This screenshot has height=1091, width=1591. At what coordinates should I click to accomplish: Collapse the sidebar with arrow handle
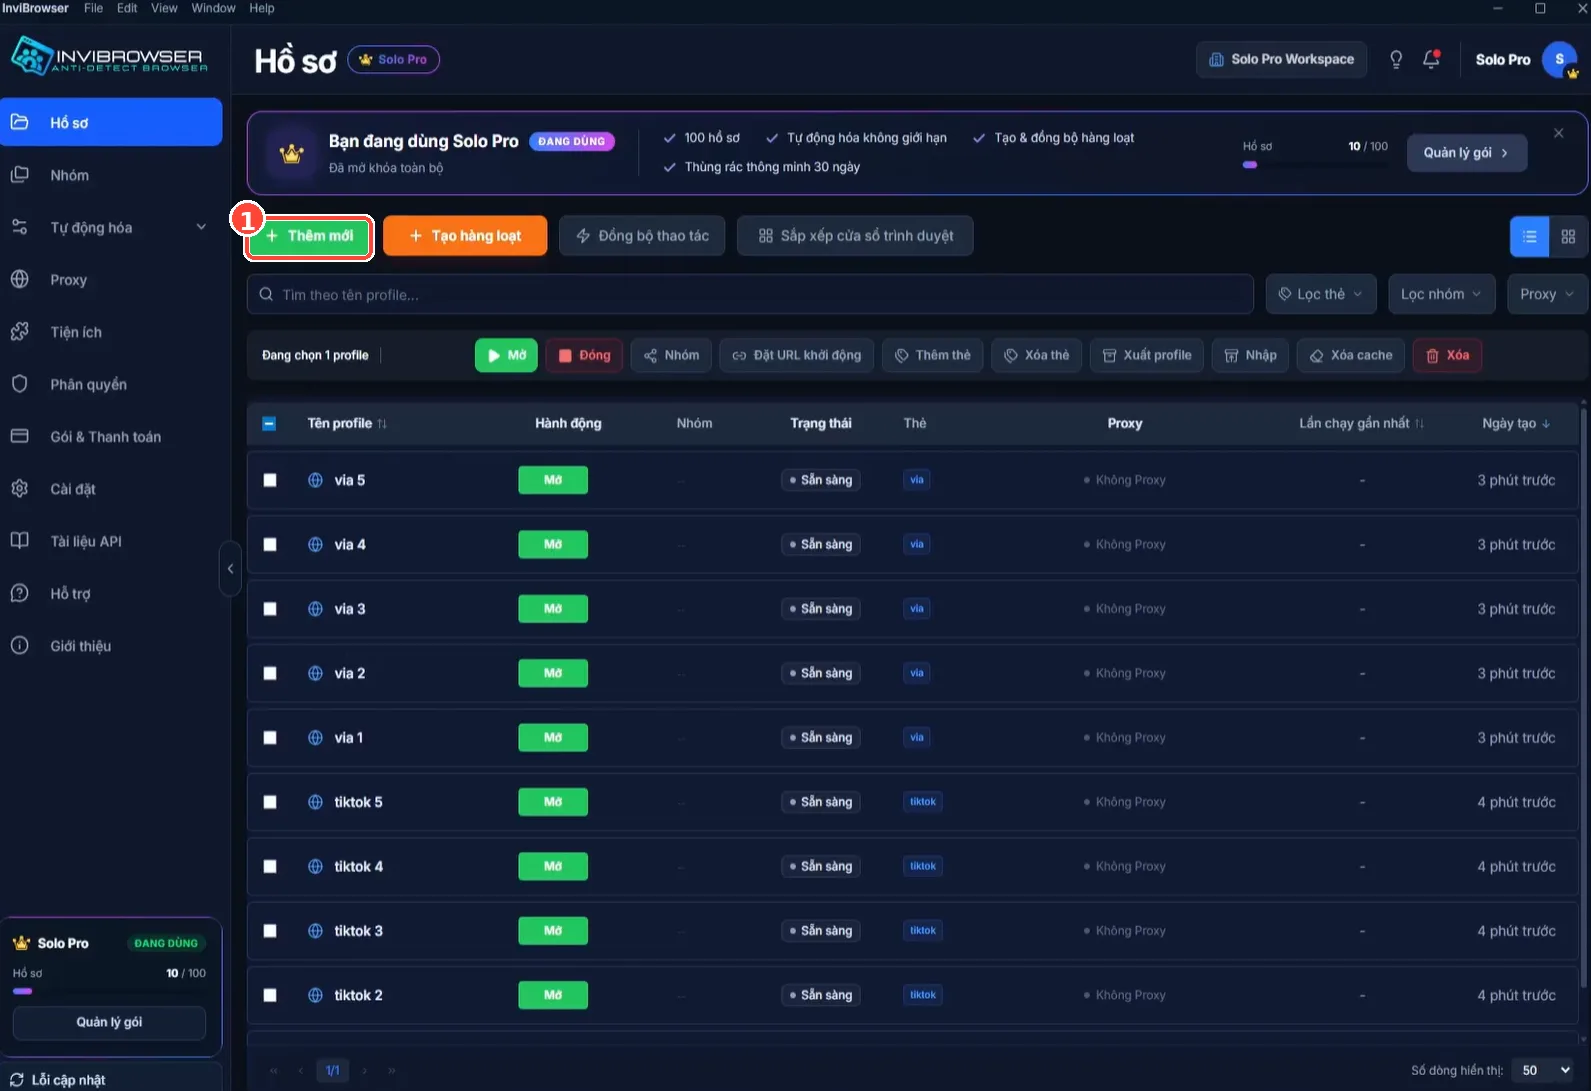coord(230,569)
